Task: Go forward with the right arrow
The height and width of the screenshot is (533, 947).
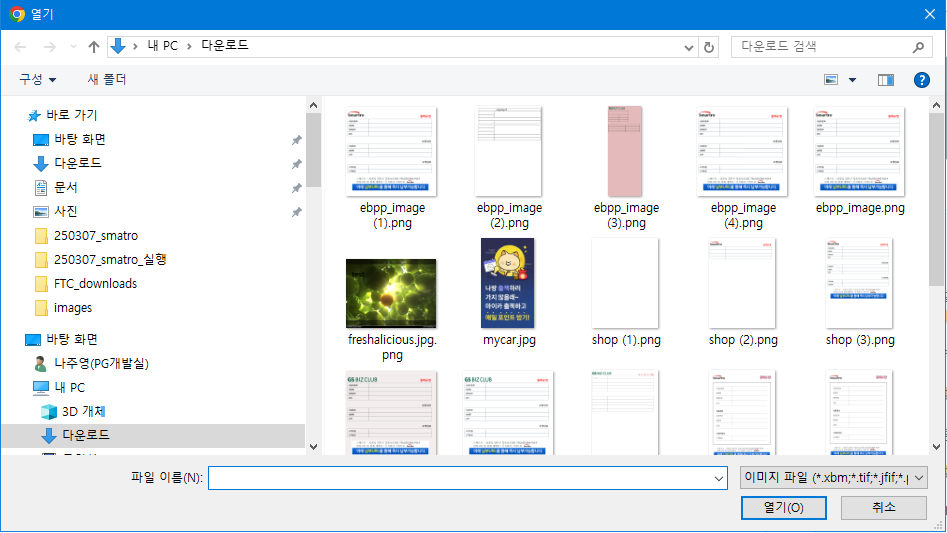Action: coord(50,46)
